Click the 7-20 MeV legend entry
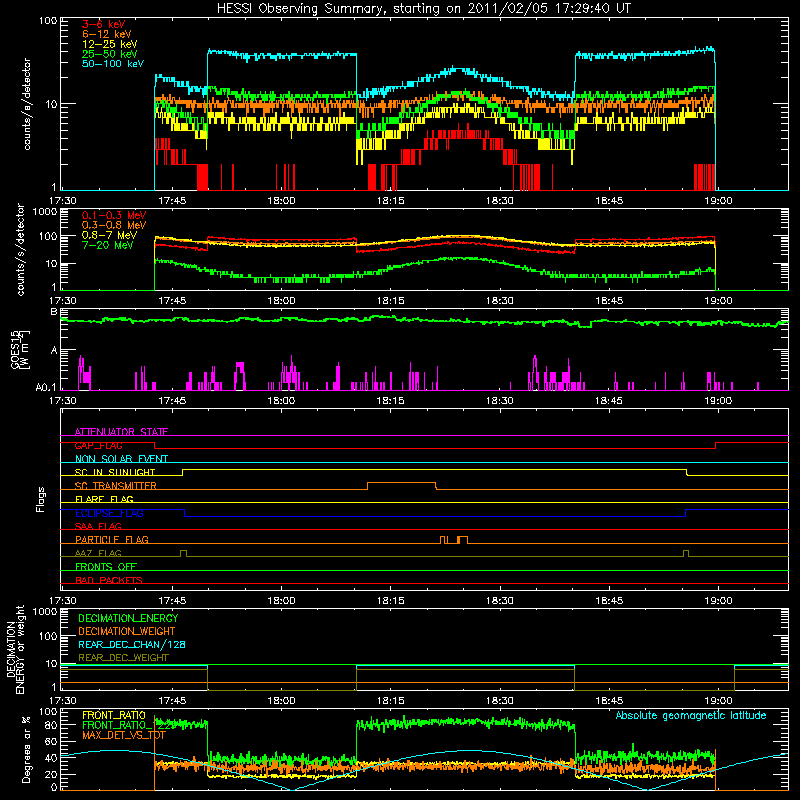Viewport: 800px width, 800px height. click(108, 245)
